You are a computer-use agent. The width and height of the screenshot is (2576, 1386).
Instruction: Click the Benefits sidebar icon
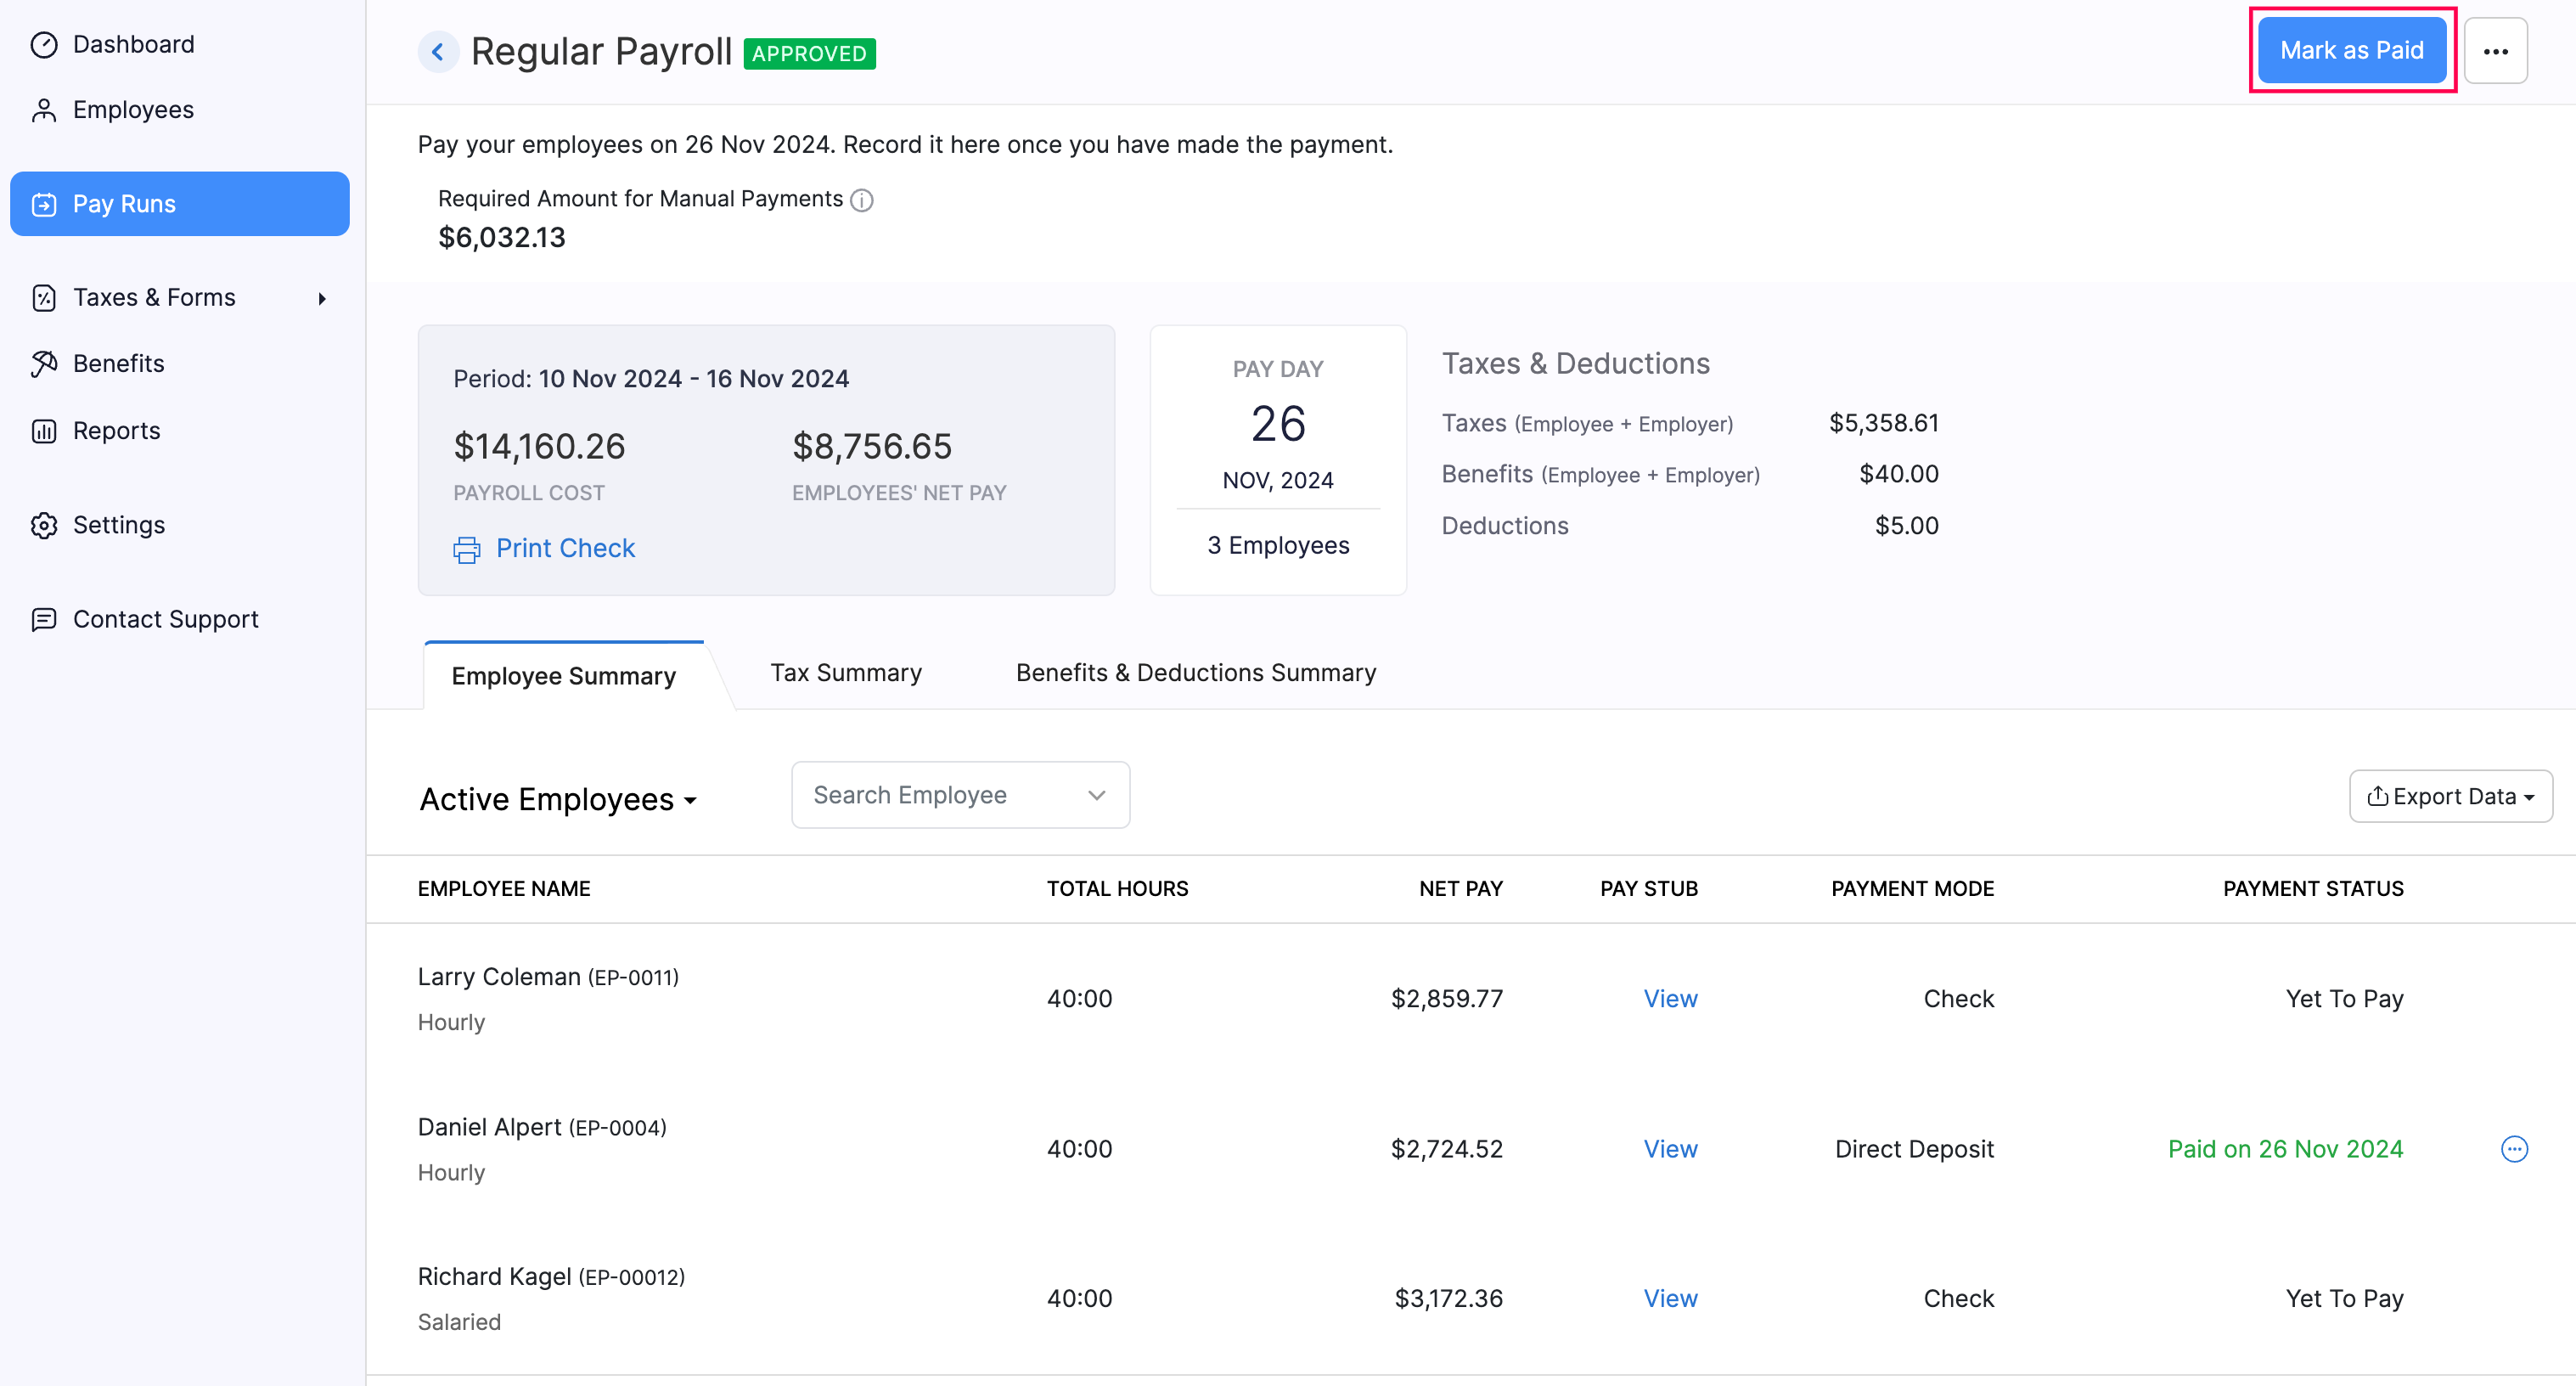click(x=44, y=363)
